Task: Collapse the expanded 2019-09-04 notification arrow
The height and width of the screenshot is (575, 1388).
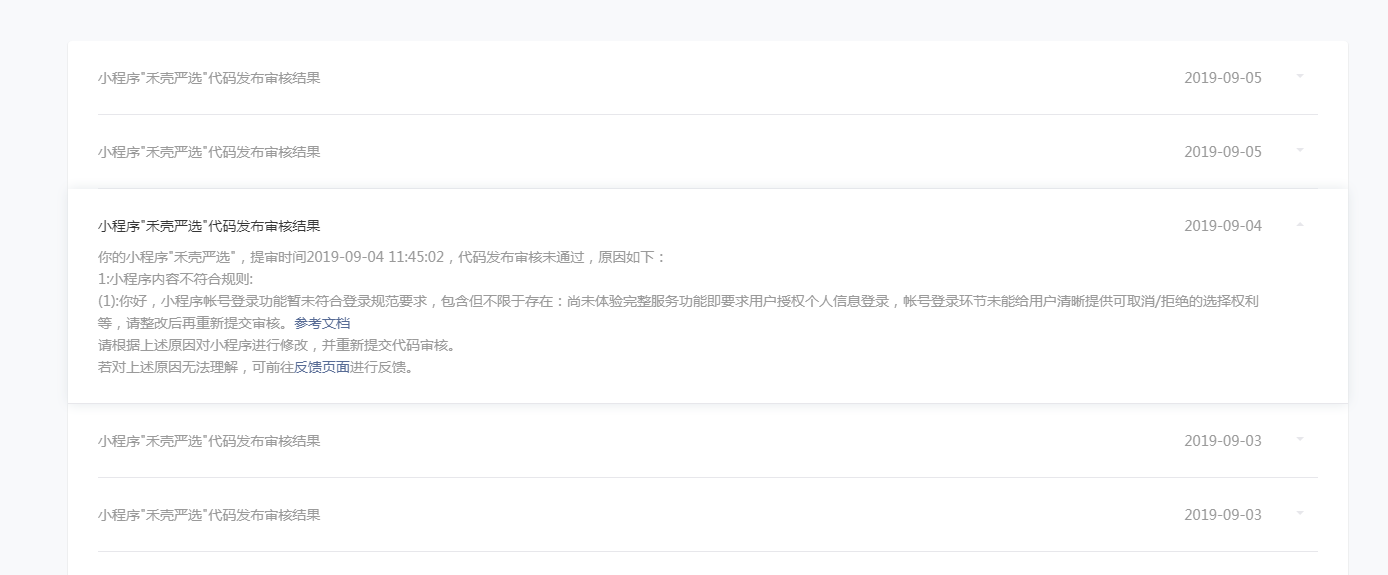Action: [x=1300, y=225]
